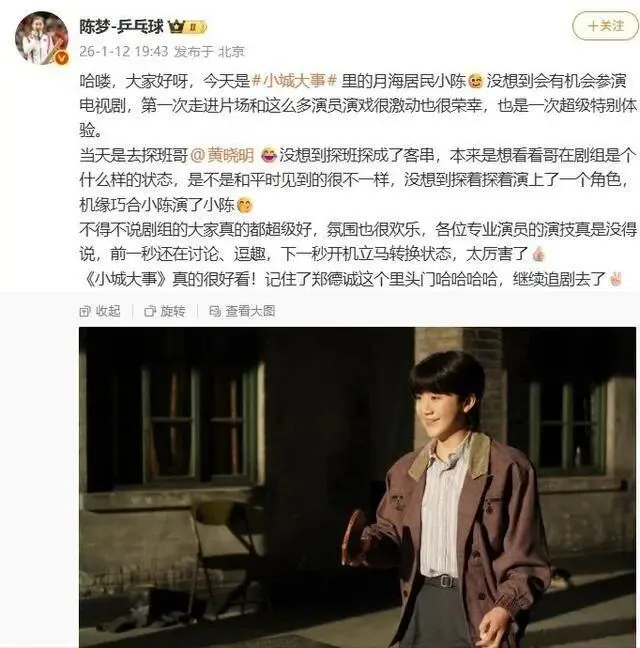
Task: Click the 发布于 北京 location text
Action: [209, 51]
